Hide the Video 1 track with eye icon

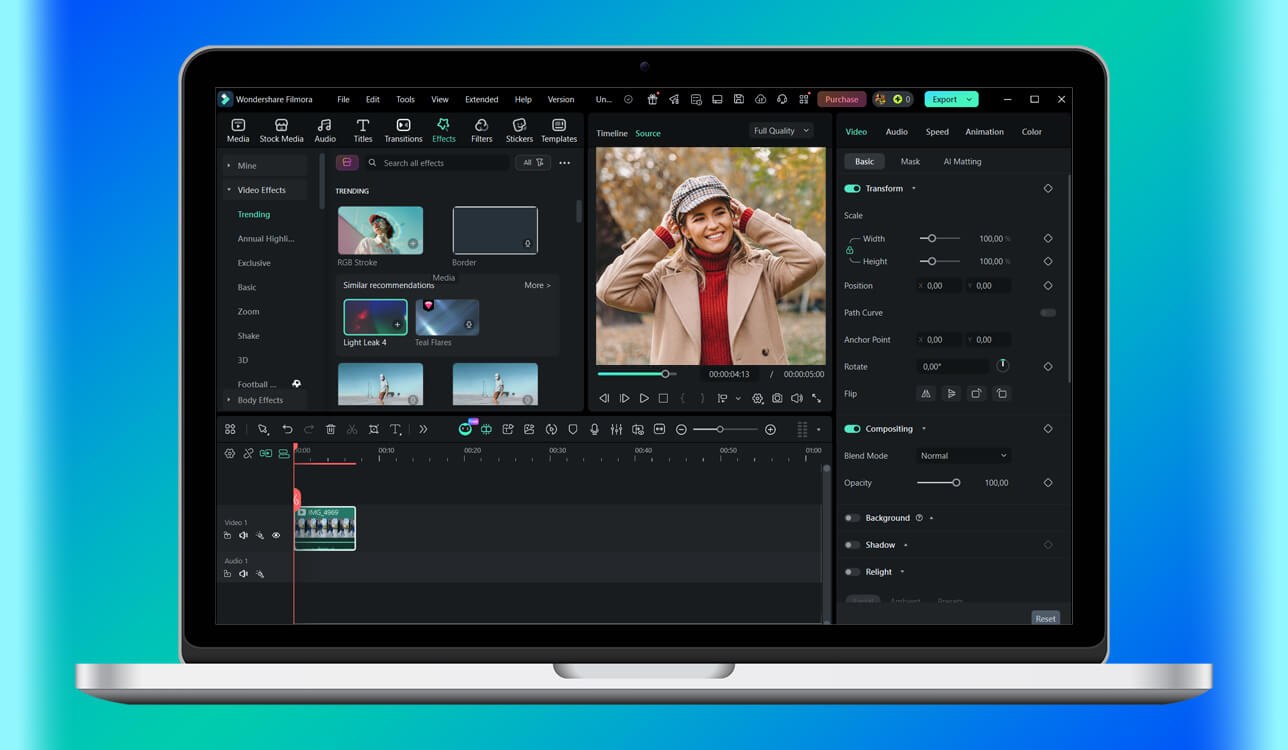(x=276, y=535)
